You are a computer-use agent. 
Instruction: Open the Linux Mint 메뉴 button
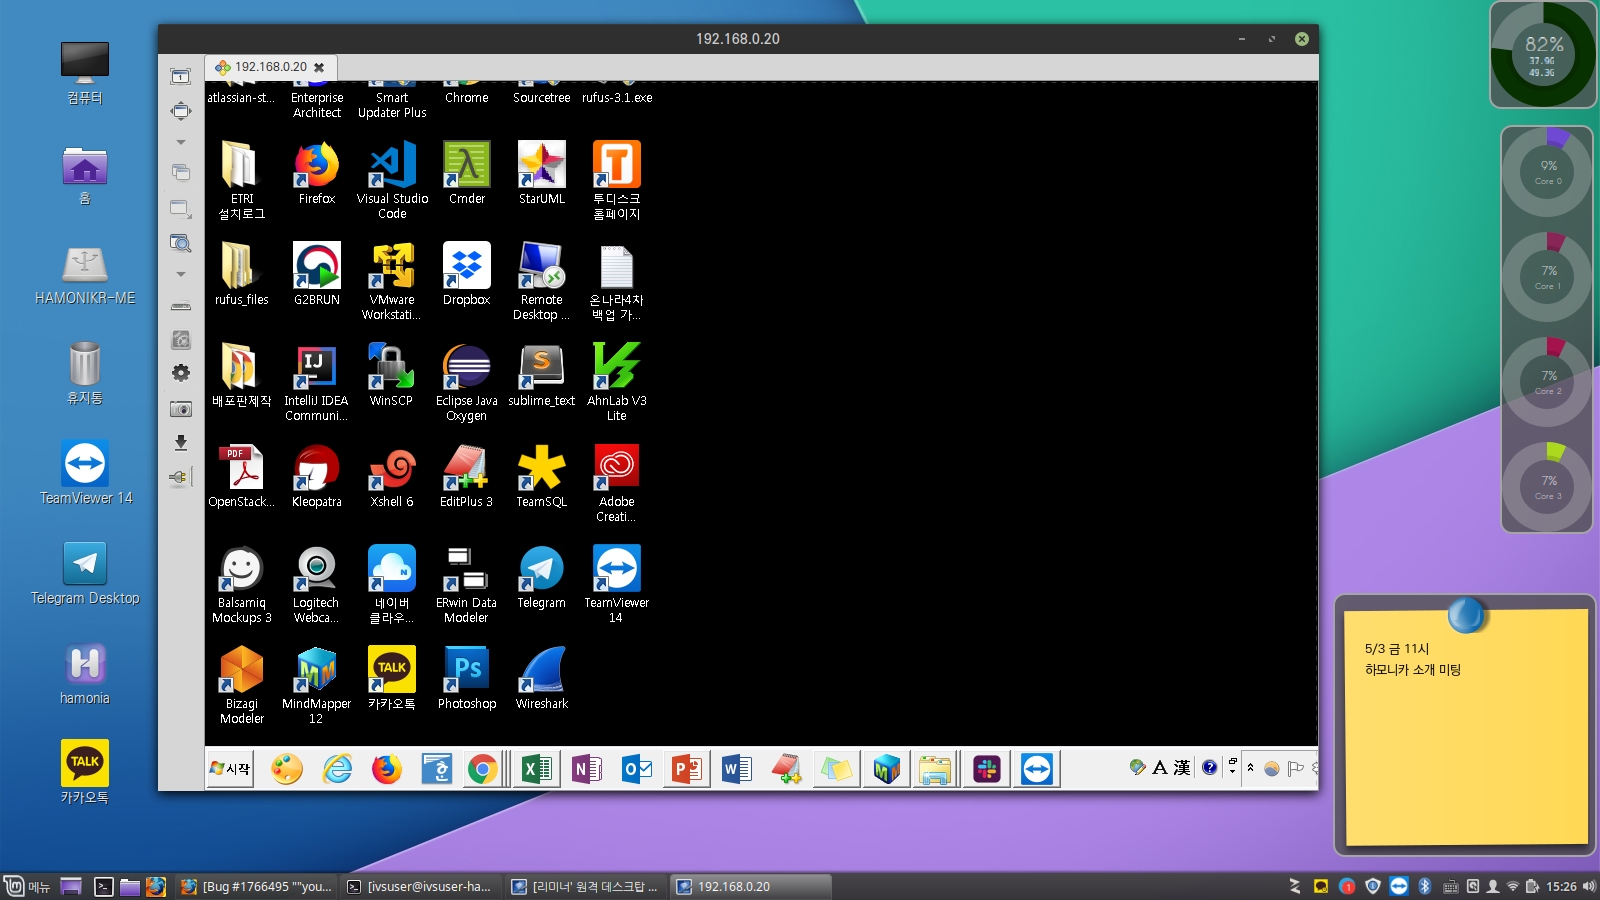point(28,886)
